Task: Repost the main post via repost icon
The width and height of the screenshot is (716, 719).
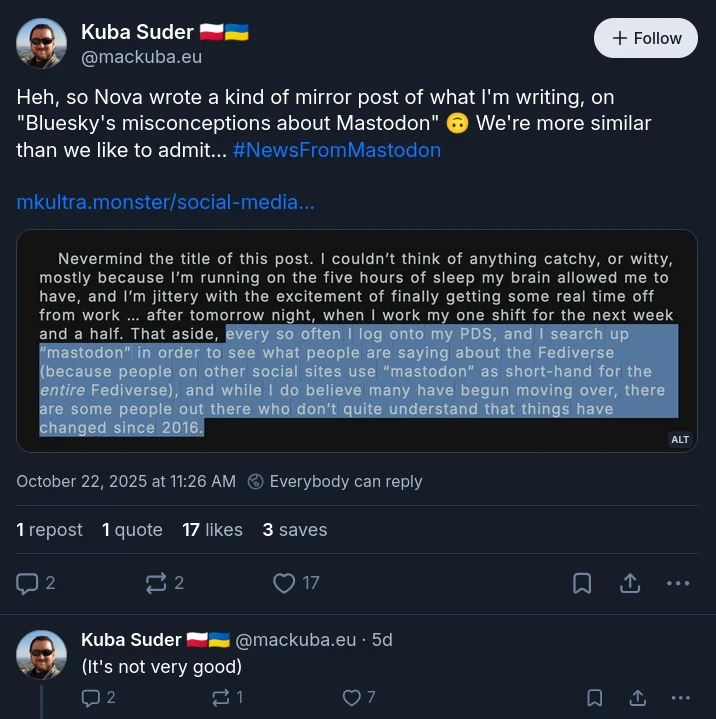Action: 156,583
